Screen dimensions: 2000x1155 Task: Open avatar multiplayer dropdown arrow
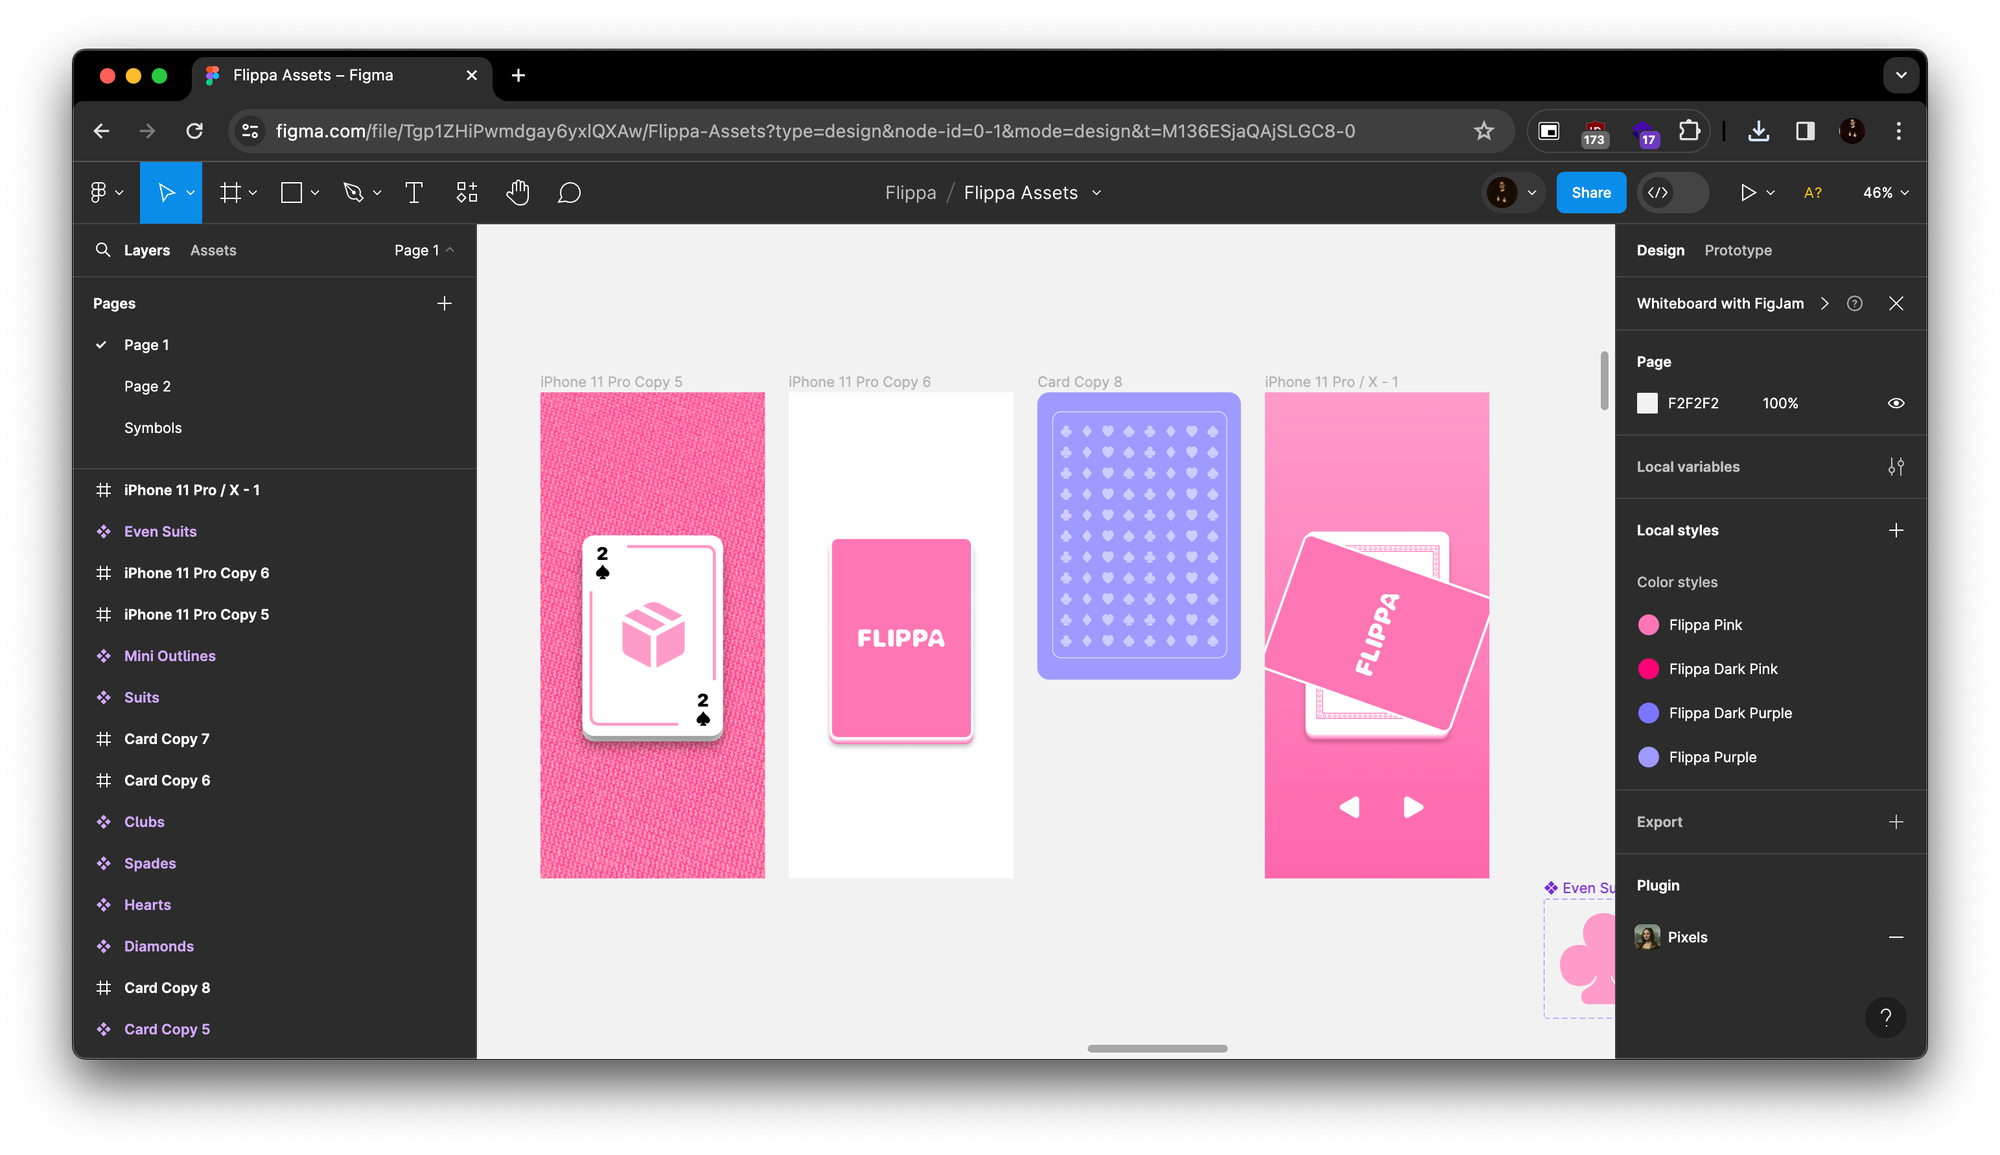pyautogui.click(x=1531, y=193)
